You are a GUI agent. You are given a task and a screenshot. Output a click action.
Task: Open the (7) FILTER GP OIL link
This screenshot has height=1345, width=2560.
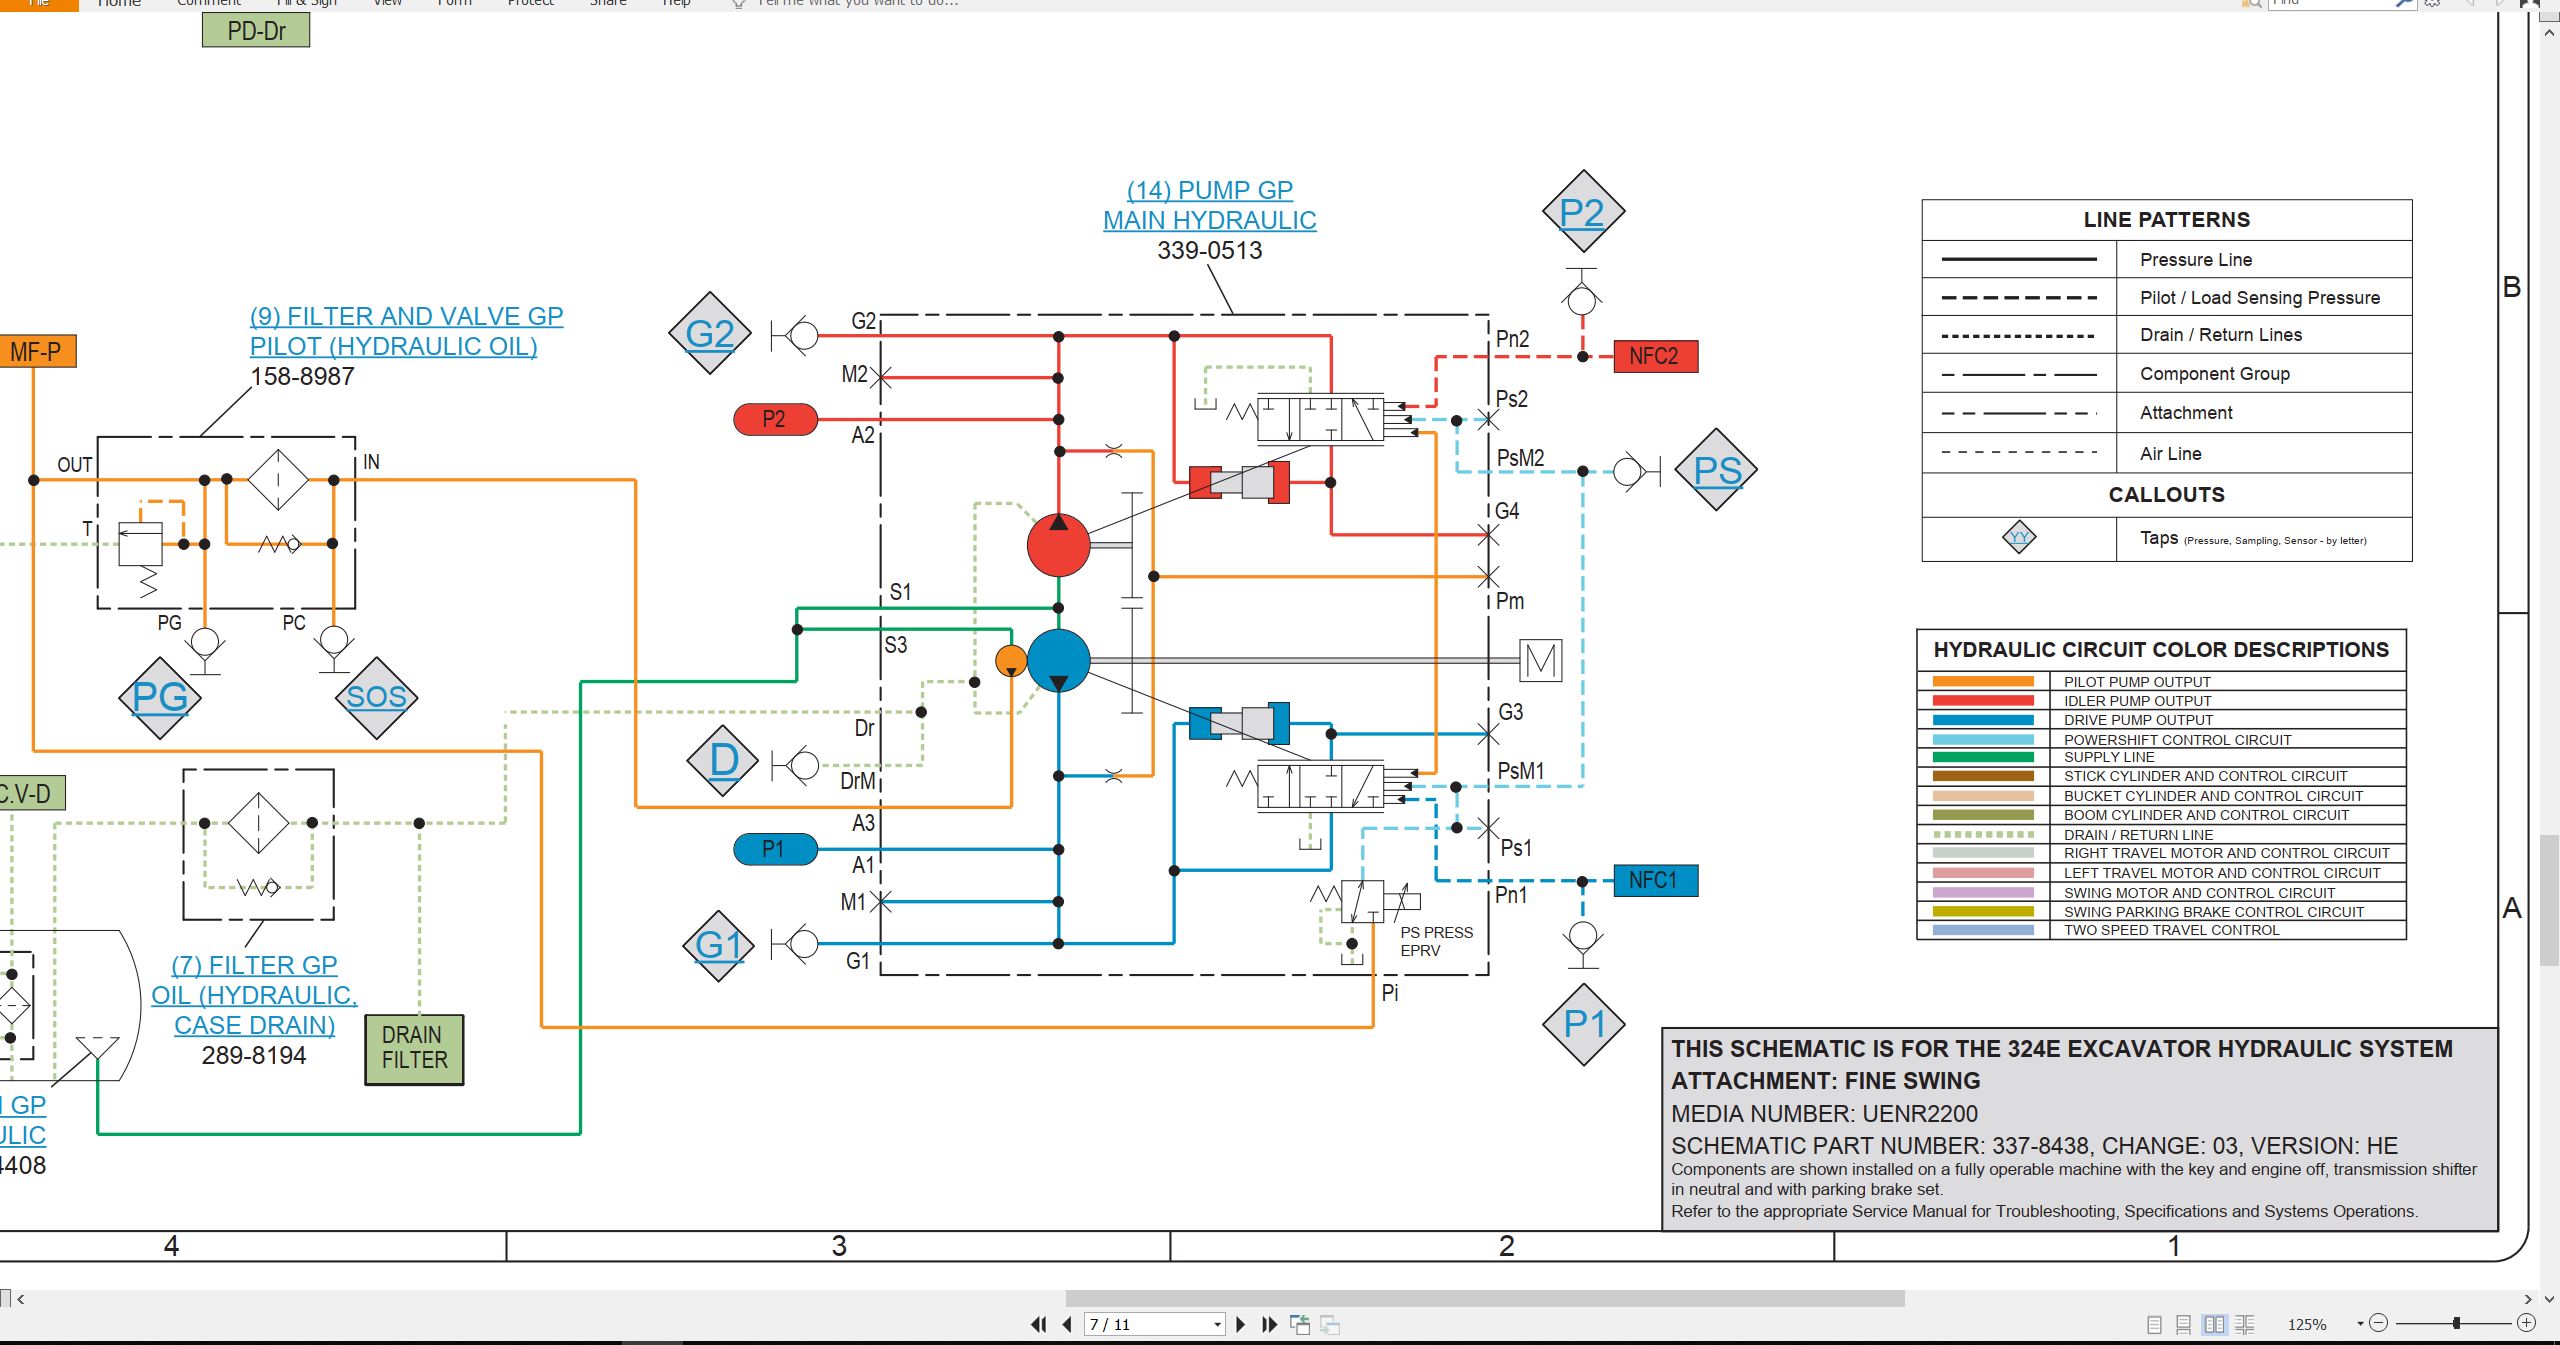click(x=254, y=995)
